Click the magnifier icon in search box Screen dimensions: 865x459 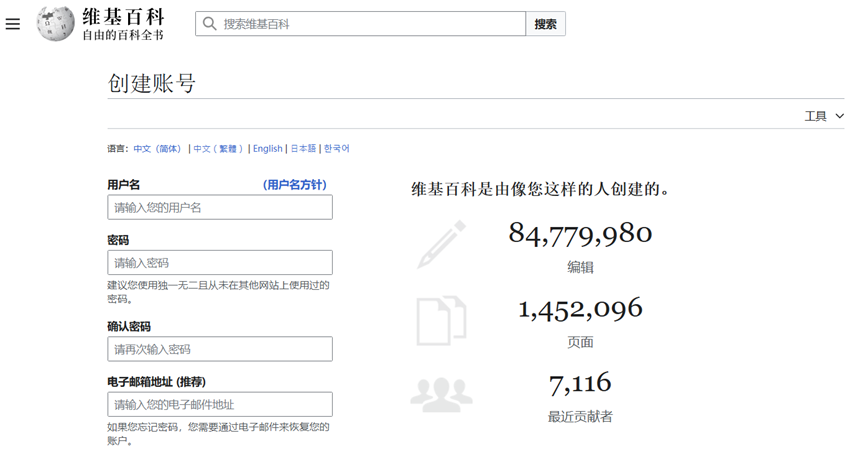coord(210,24)
